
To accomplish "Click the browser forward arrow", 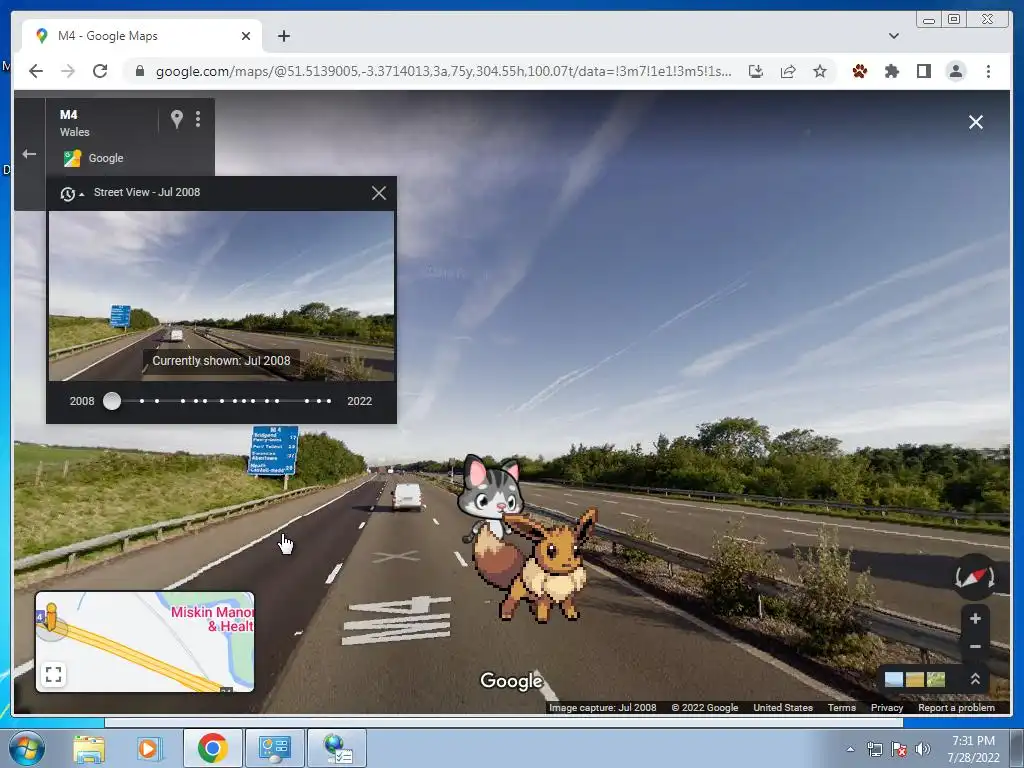I will coord(68,71).
